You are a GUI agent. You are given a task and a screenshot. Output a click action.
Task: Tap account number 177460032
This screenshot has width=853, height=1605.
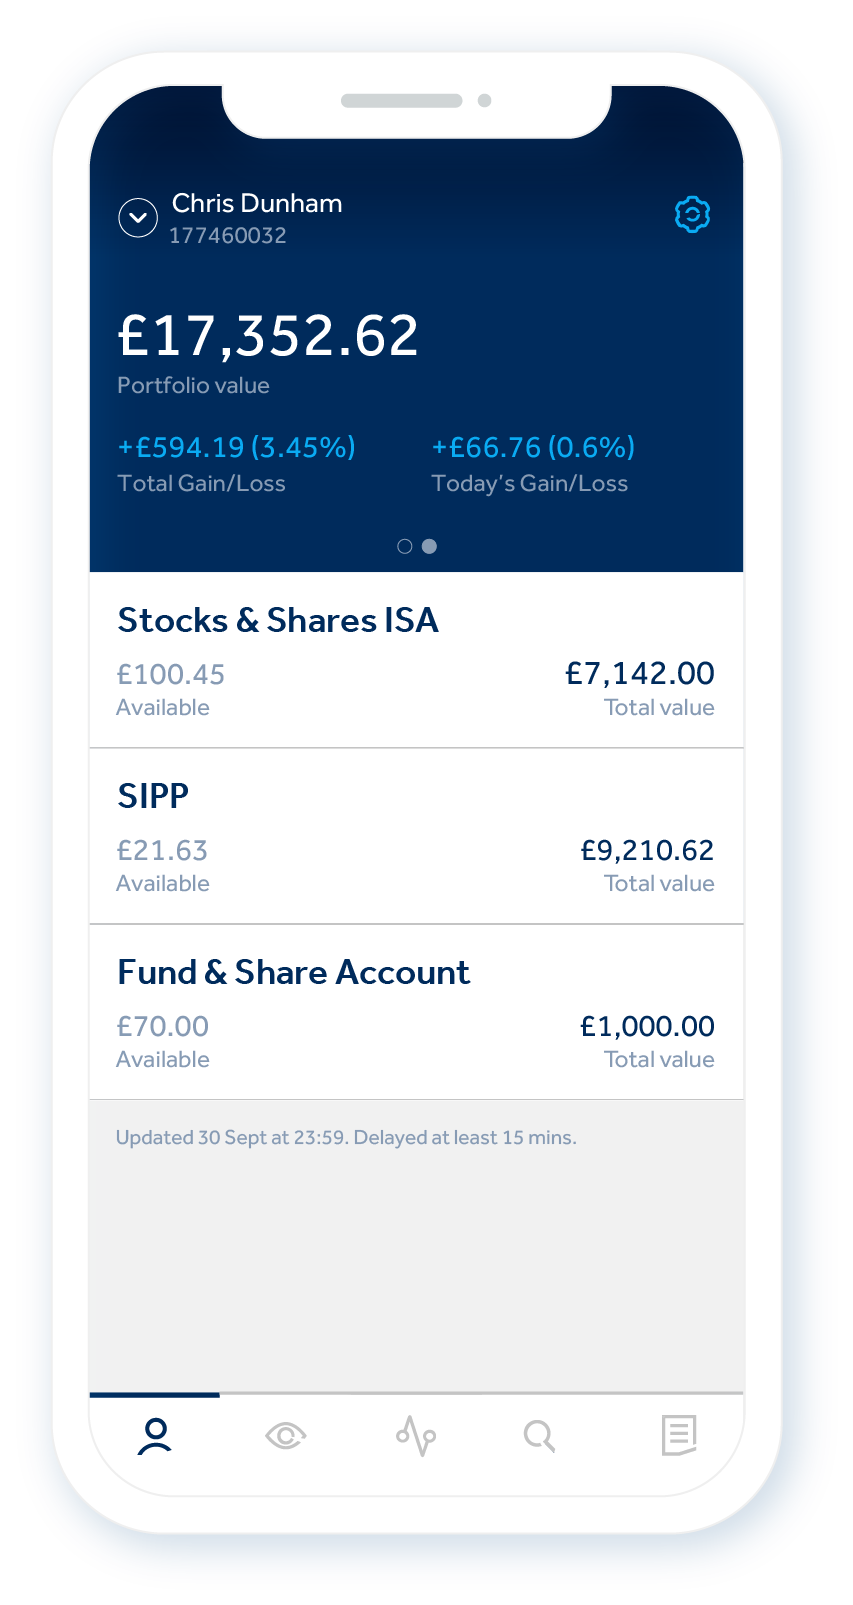pyautogui.click(x=228, y=236)
